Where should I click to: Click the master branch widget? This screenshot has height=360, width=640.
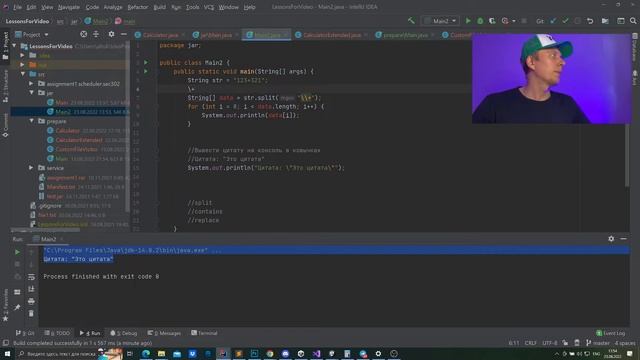(598, 343)
